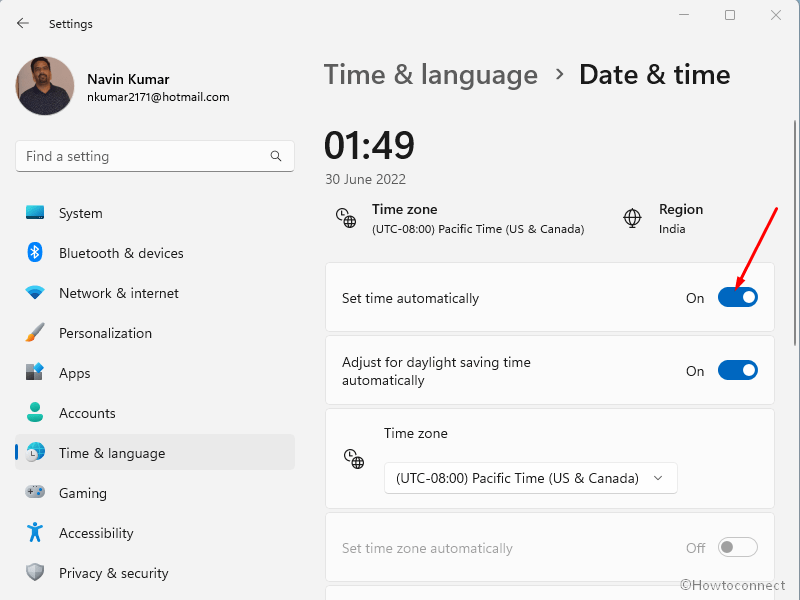Screen dimensions: 800x600
Task: Click the Privacy & security shield icon
Action: (x=35, y=573)
